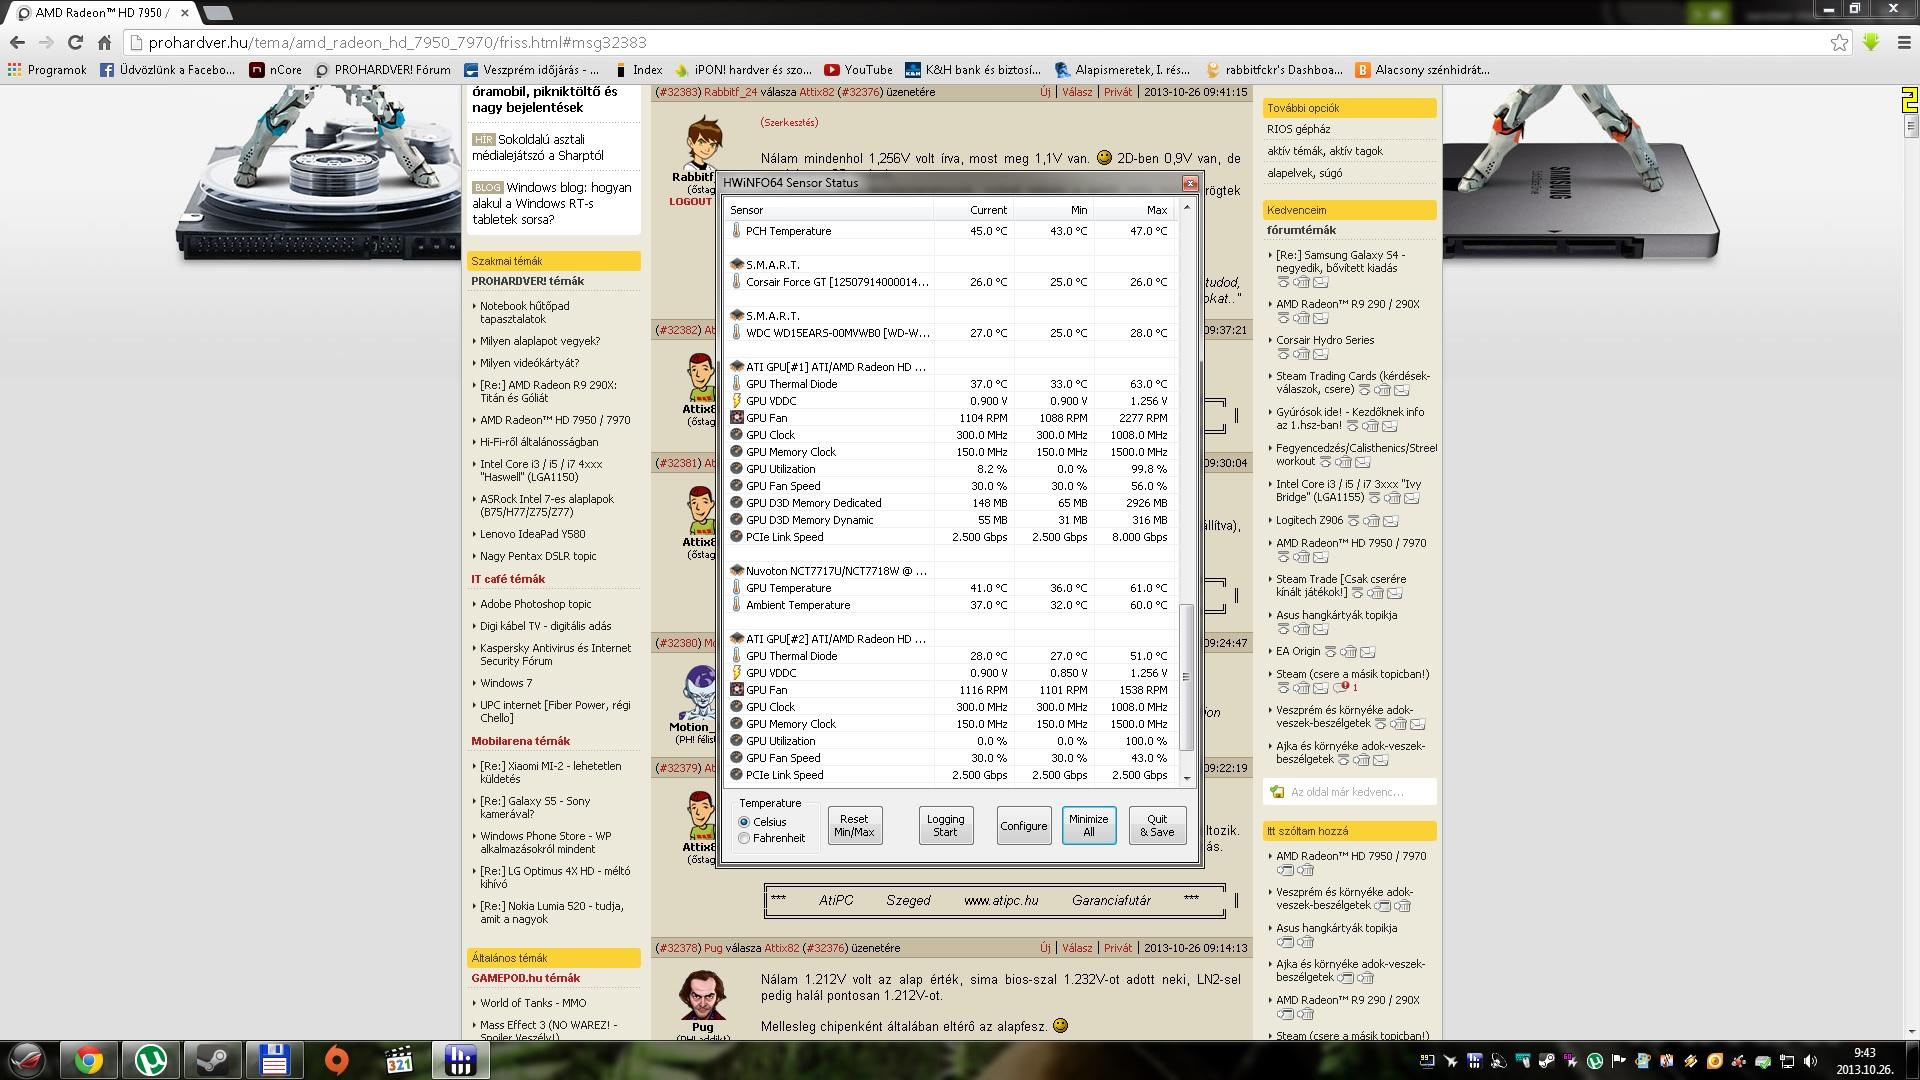Screen dimensions: 1920x1080
Task: Click the new-message bubble icon under Steam favorite
Action: [x=1340, y=688]
